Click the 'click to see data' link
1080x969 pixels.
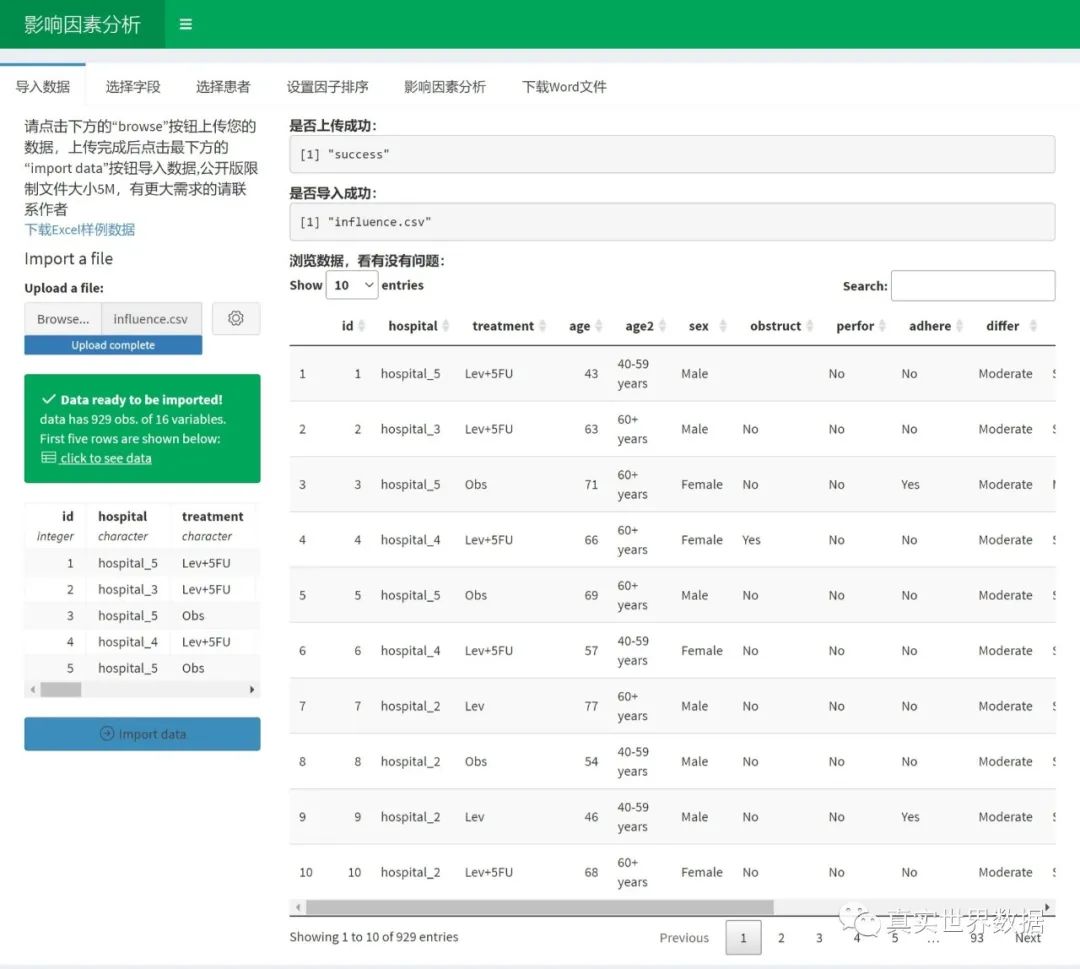pos(105,458)
